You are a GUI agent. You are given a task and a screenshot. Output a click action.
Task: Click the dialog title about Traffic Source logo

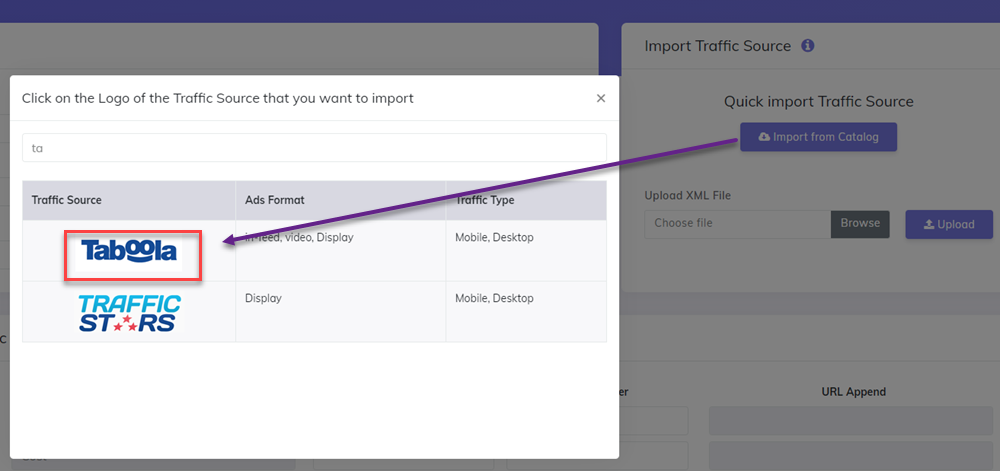pyautogui.click(x=217, y=98)
